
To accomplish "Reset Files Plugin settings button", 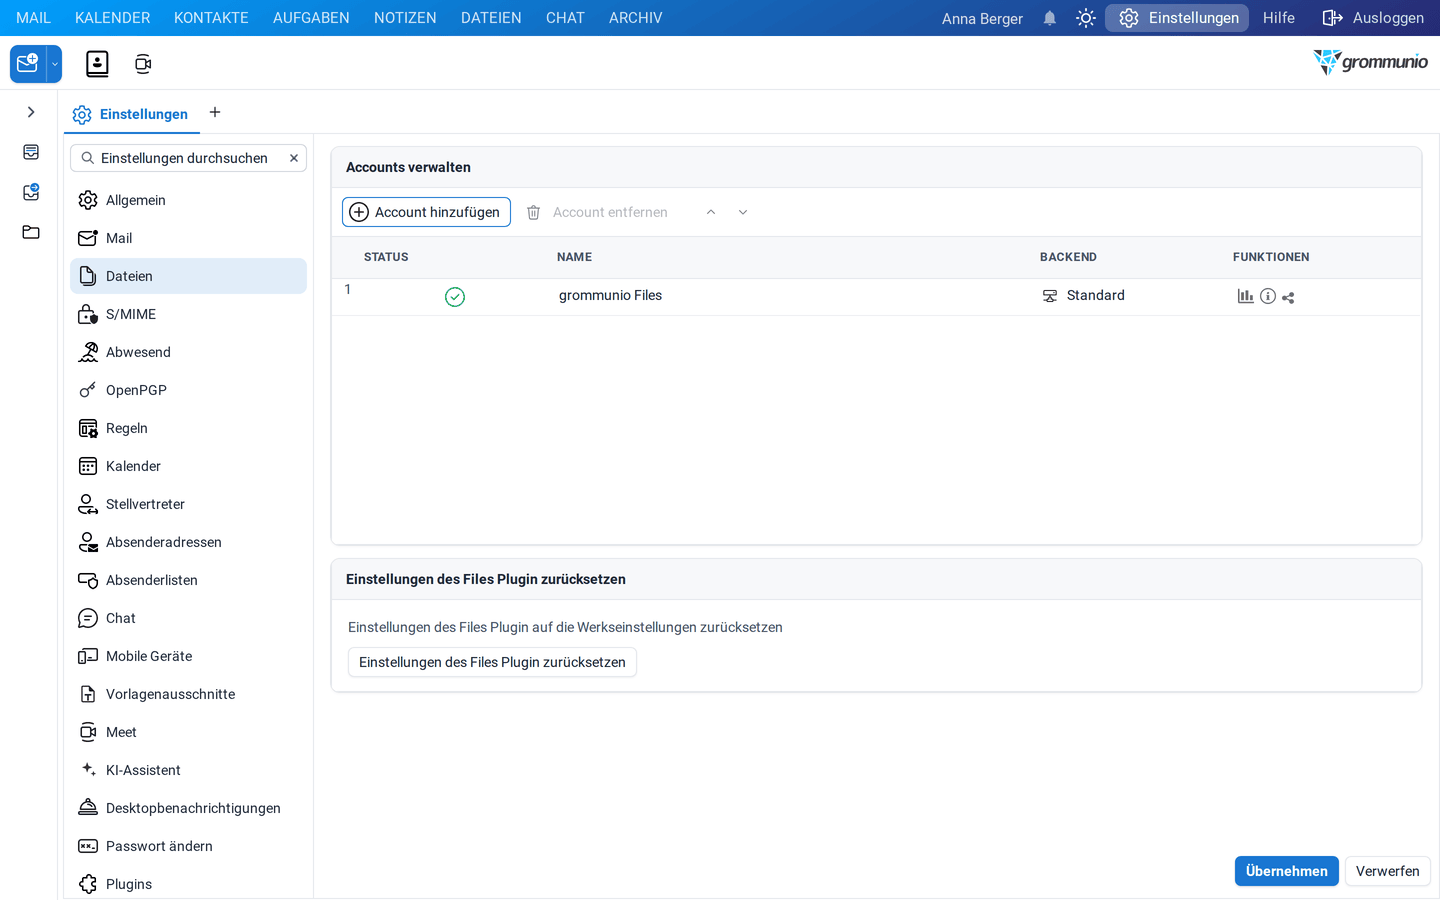I will click(492, 662).
